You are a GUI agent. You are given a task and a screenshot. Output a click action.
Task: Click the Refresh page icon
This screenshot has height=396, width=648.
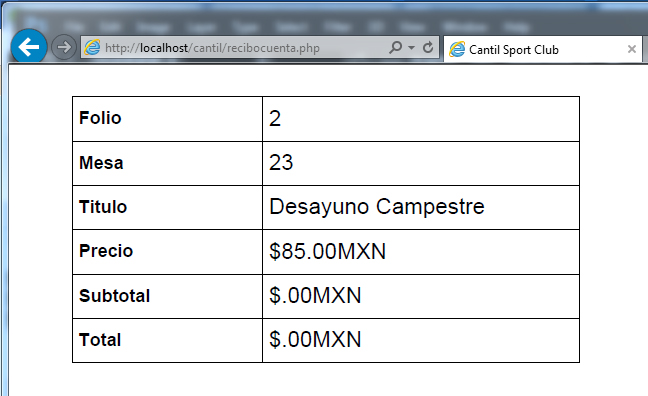click(428, 48)
